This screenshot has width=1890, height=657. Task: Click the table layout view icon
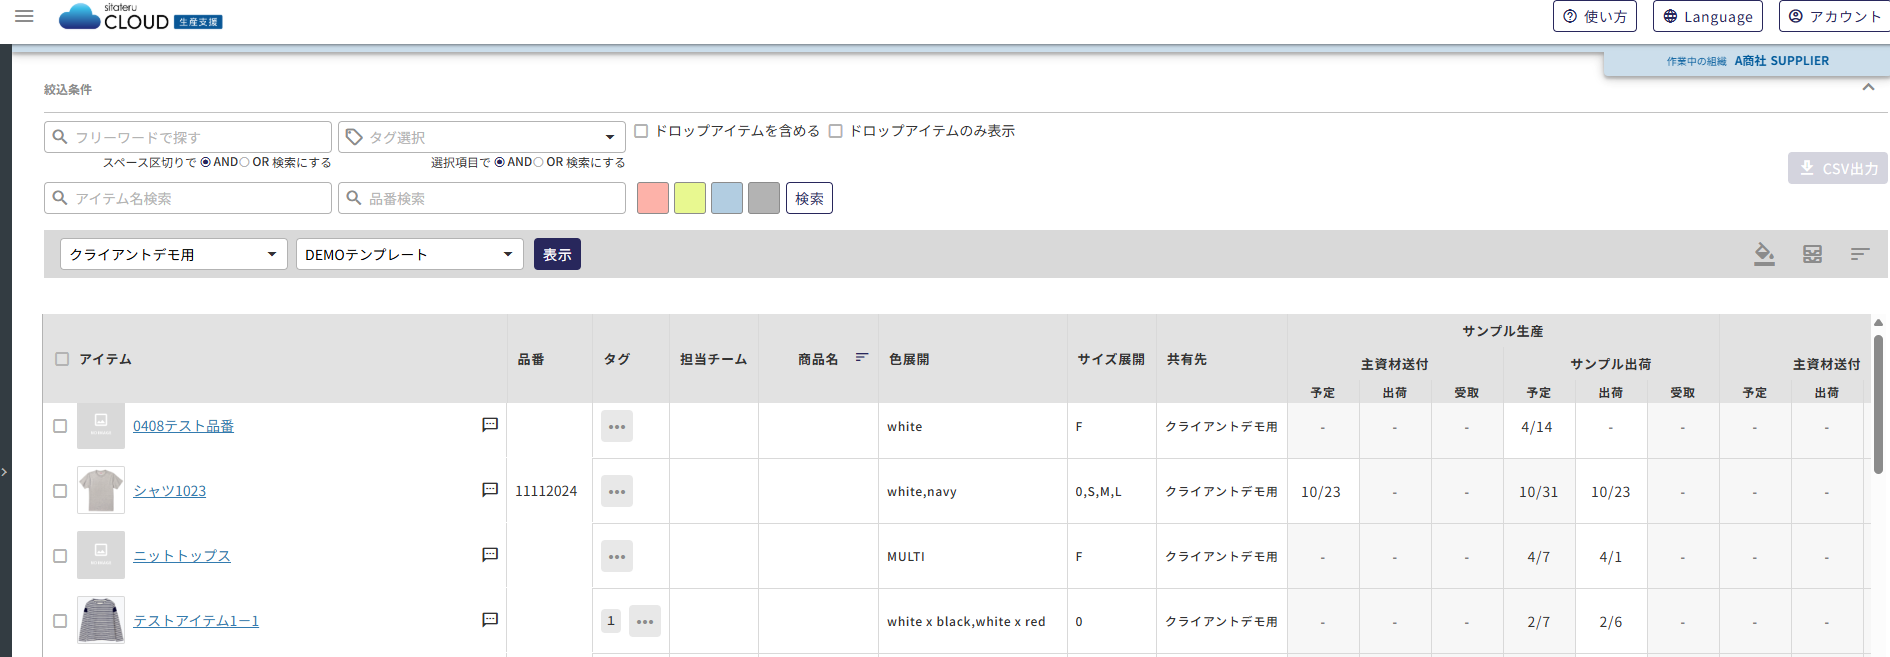point(1812,254)
